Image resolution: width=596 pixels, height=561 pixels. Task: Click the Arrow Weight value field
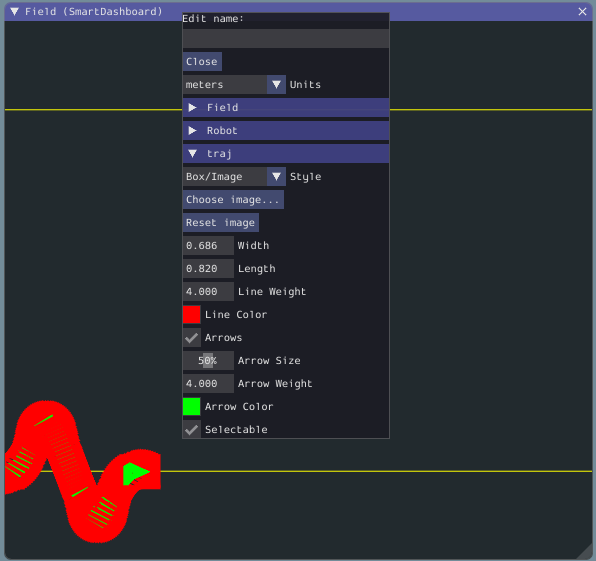(208, 384)
